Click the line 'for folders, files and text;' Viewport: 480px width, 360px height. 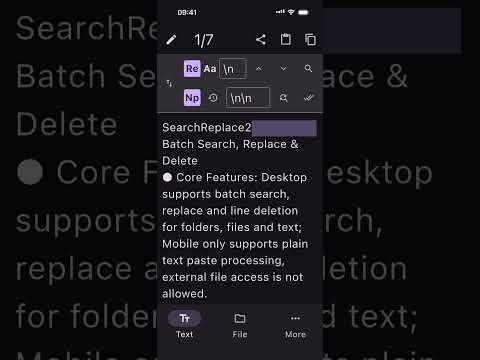coord(232,227)
